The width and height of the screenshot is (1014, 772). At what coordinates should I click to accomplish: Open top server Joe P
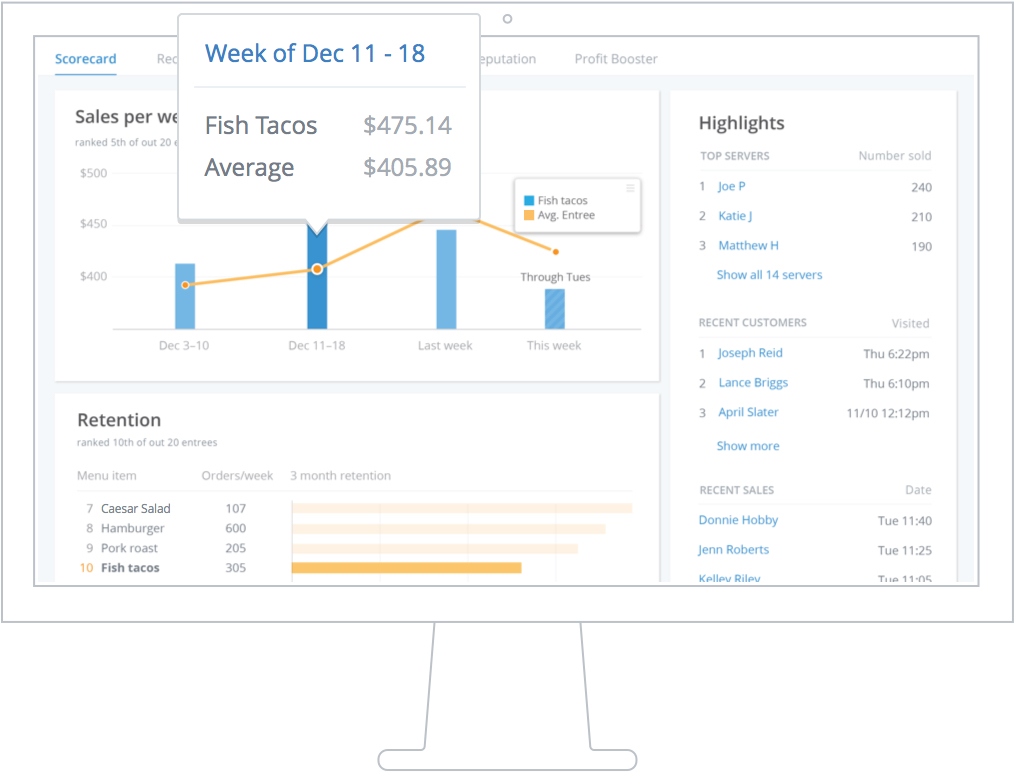(x=731, y=187)
